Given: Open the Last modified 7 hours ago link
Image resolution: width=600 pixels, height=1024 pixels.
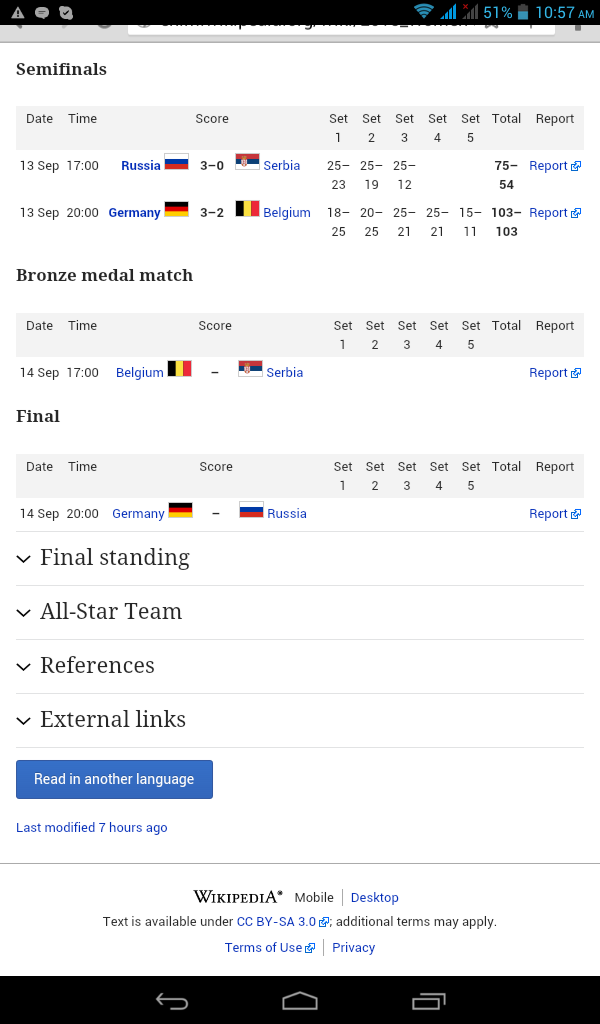Looking at the screenshot, I should click(x=91, y=827).
